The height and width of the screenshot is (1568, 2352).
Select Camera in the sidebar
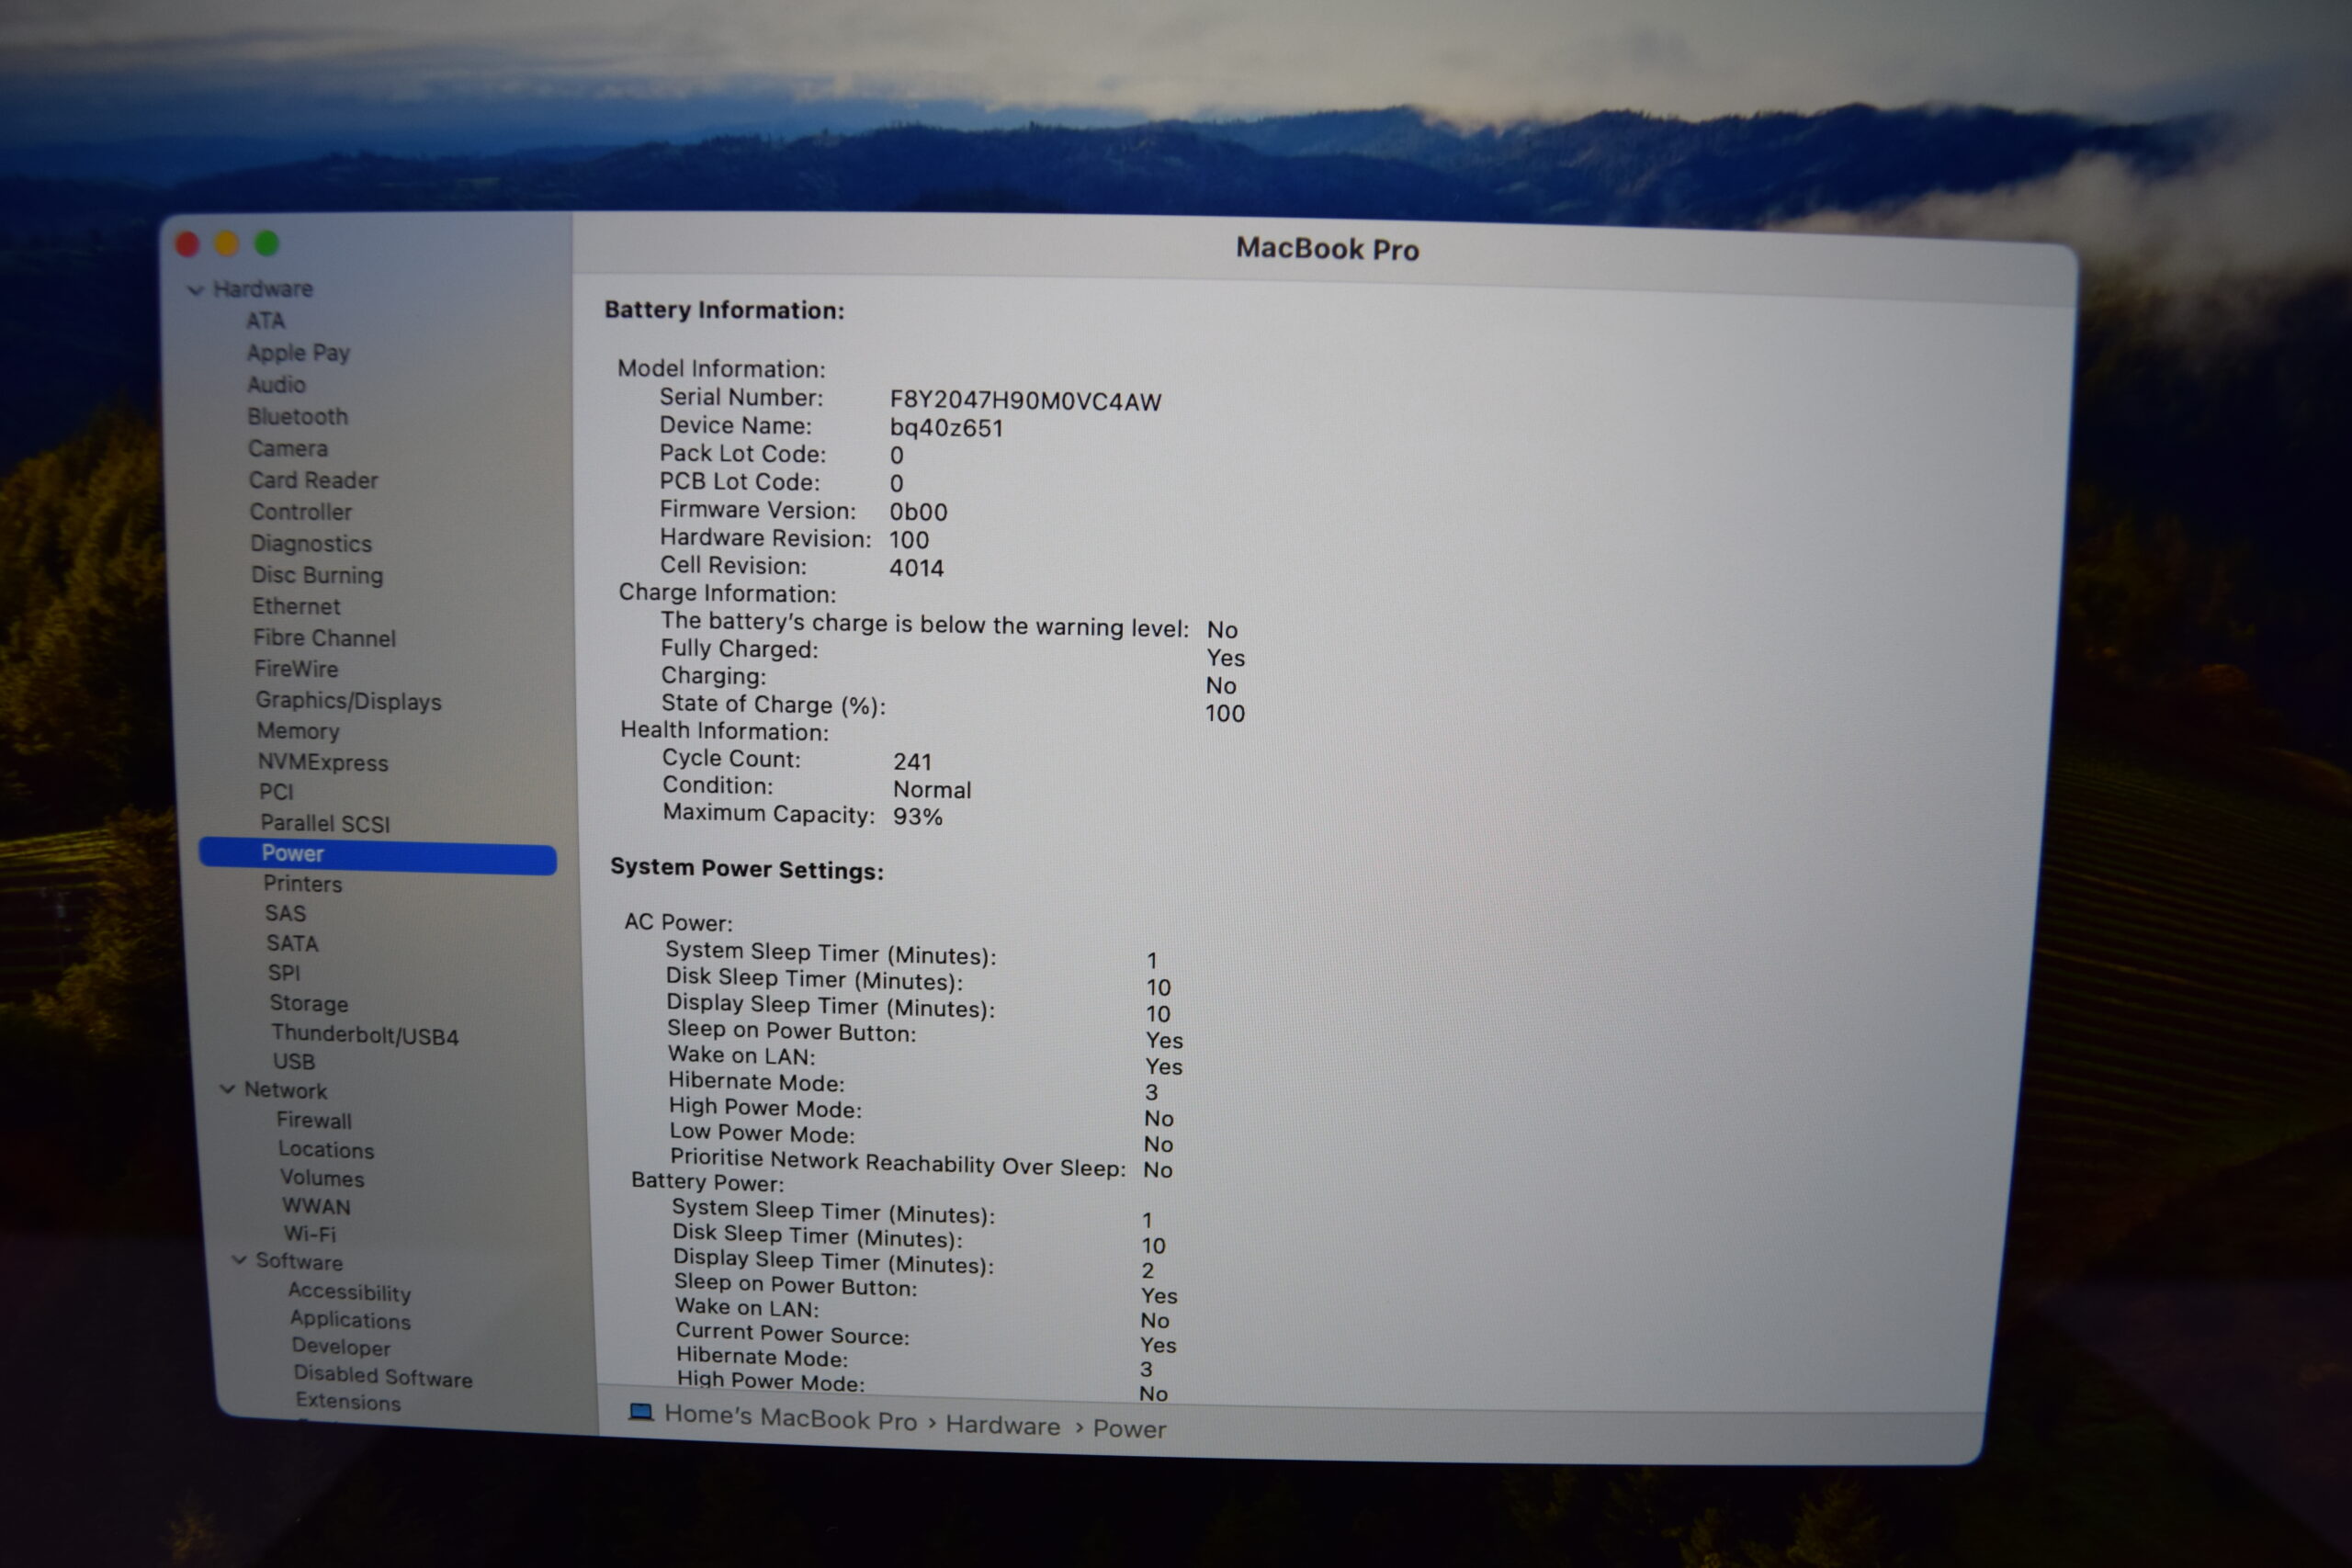pos(288,449)
